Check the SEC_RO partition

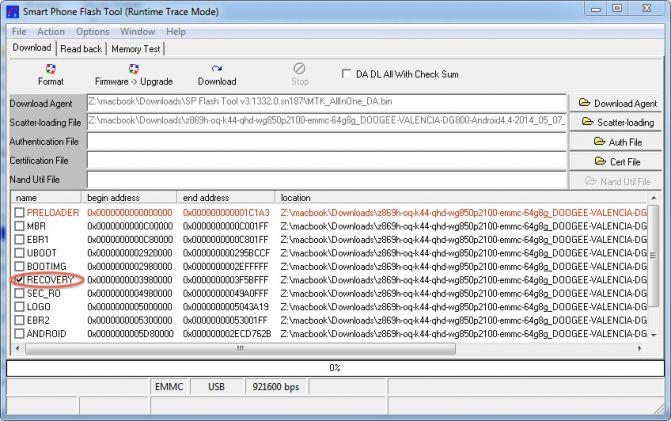pos(19,294)
